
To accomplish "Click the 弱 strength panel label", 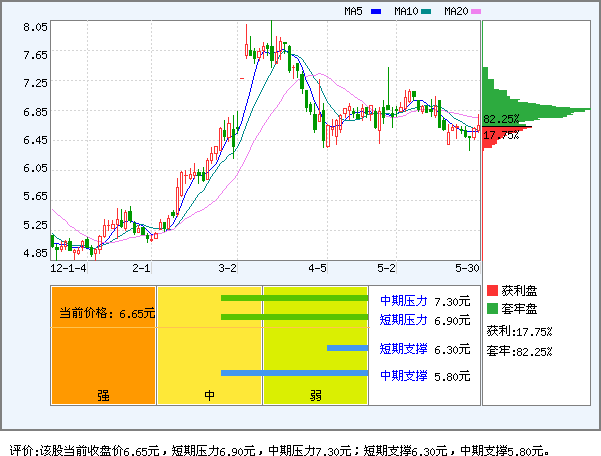I will (x=315, y=395).
